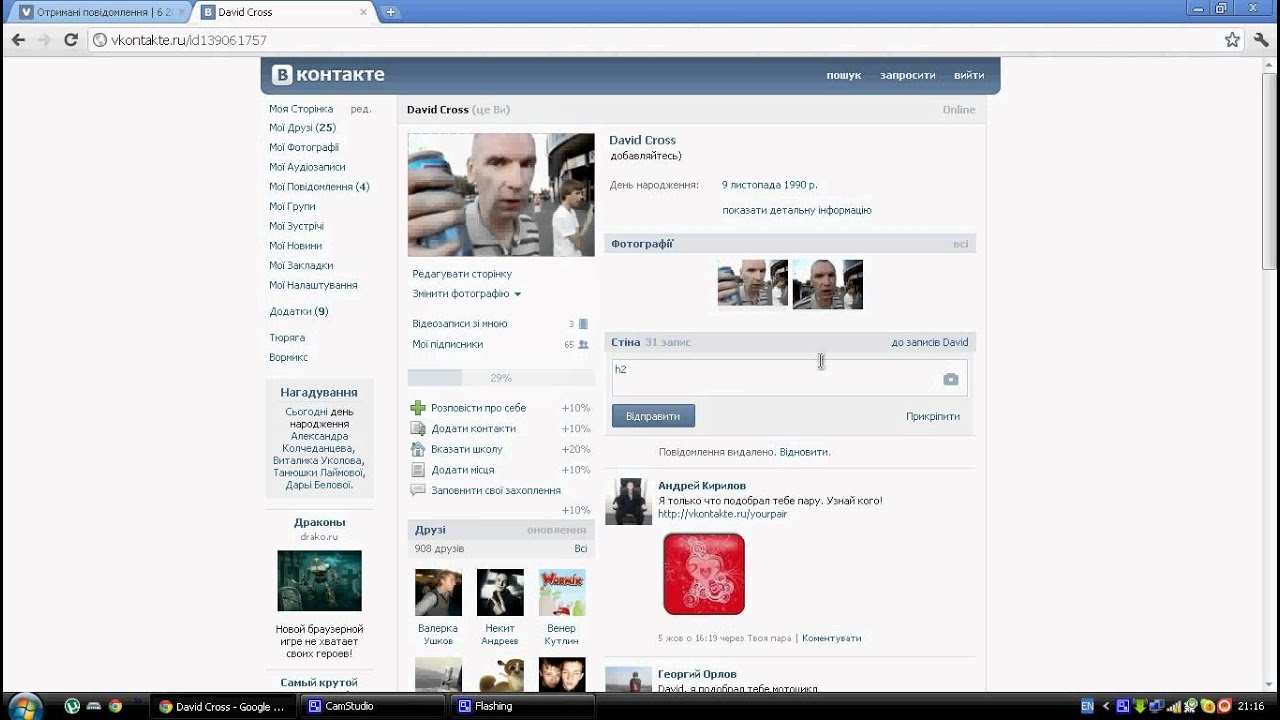Click Редагувати сторінку link

[462, 274]
